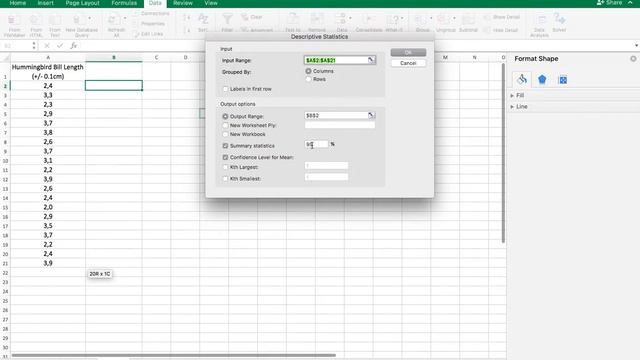Open the Solver tool icon

(559, 19)
